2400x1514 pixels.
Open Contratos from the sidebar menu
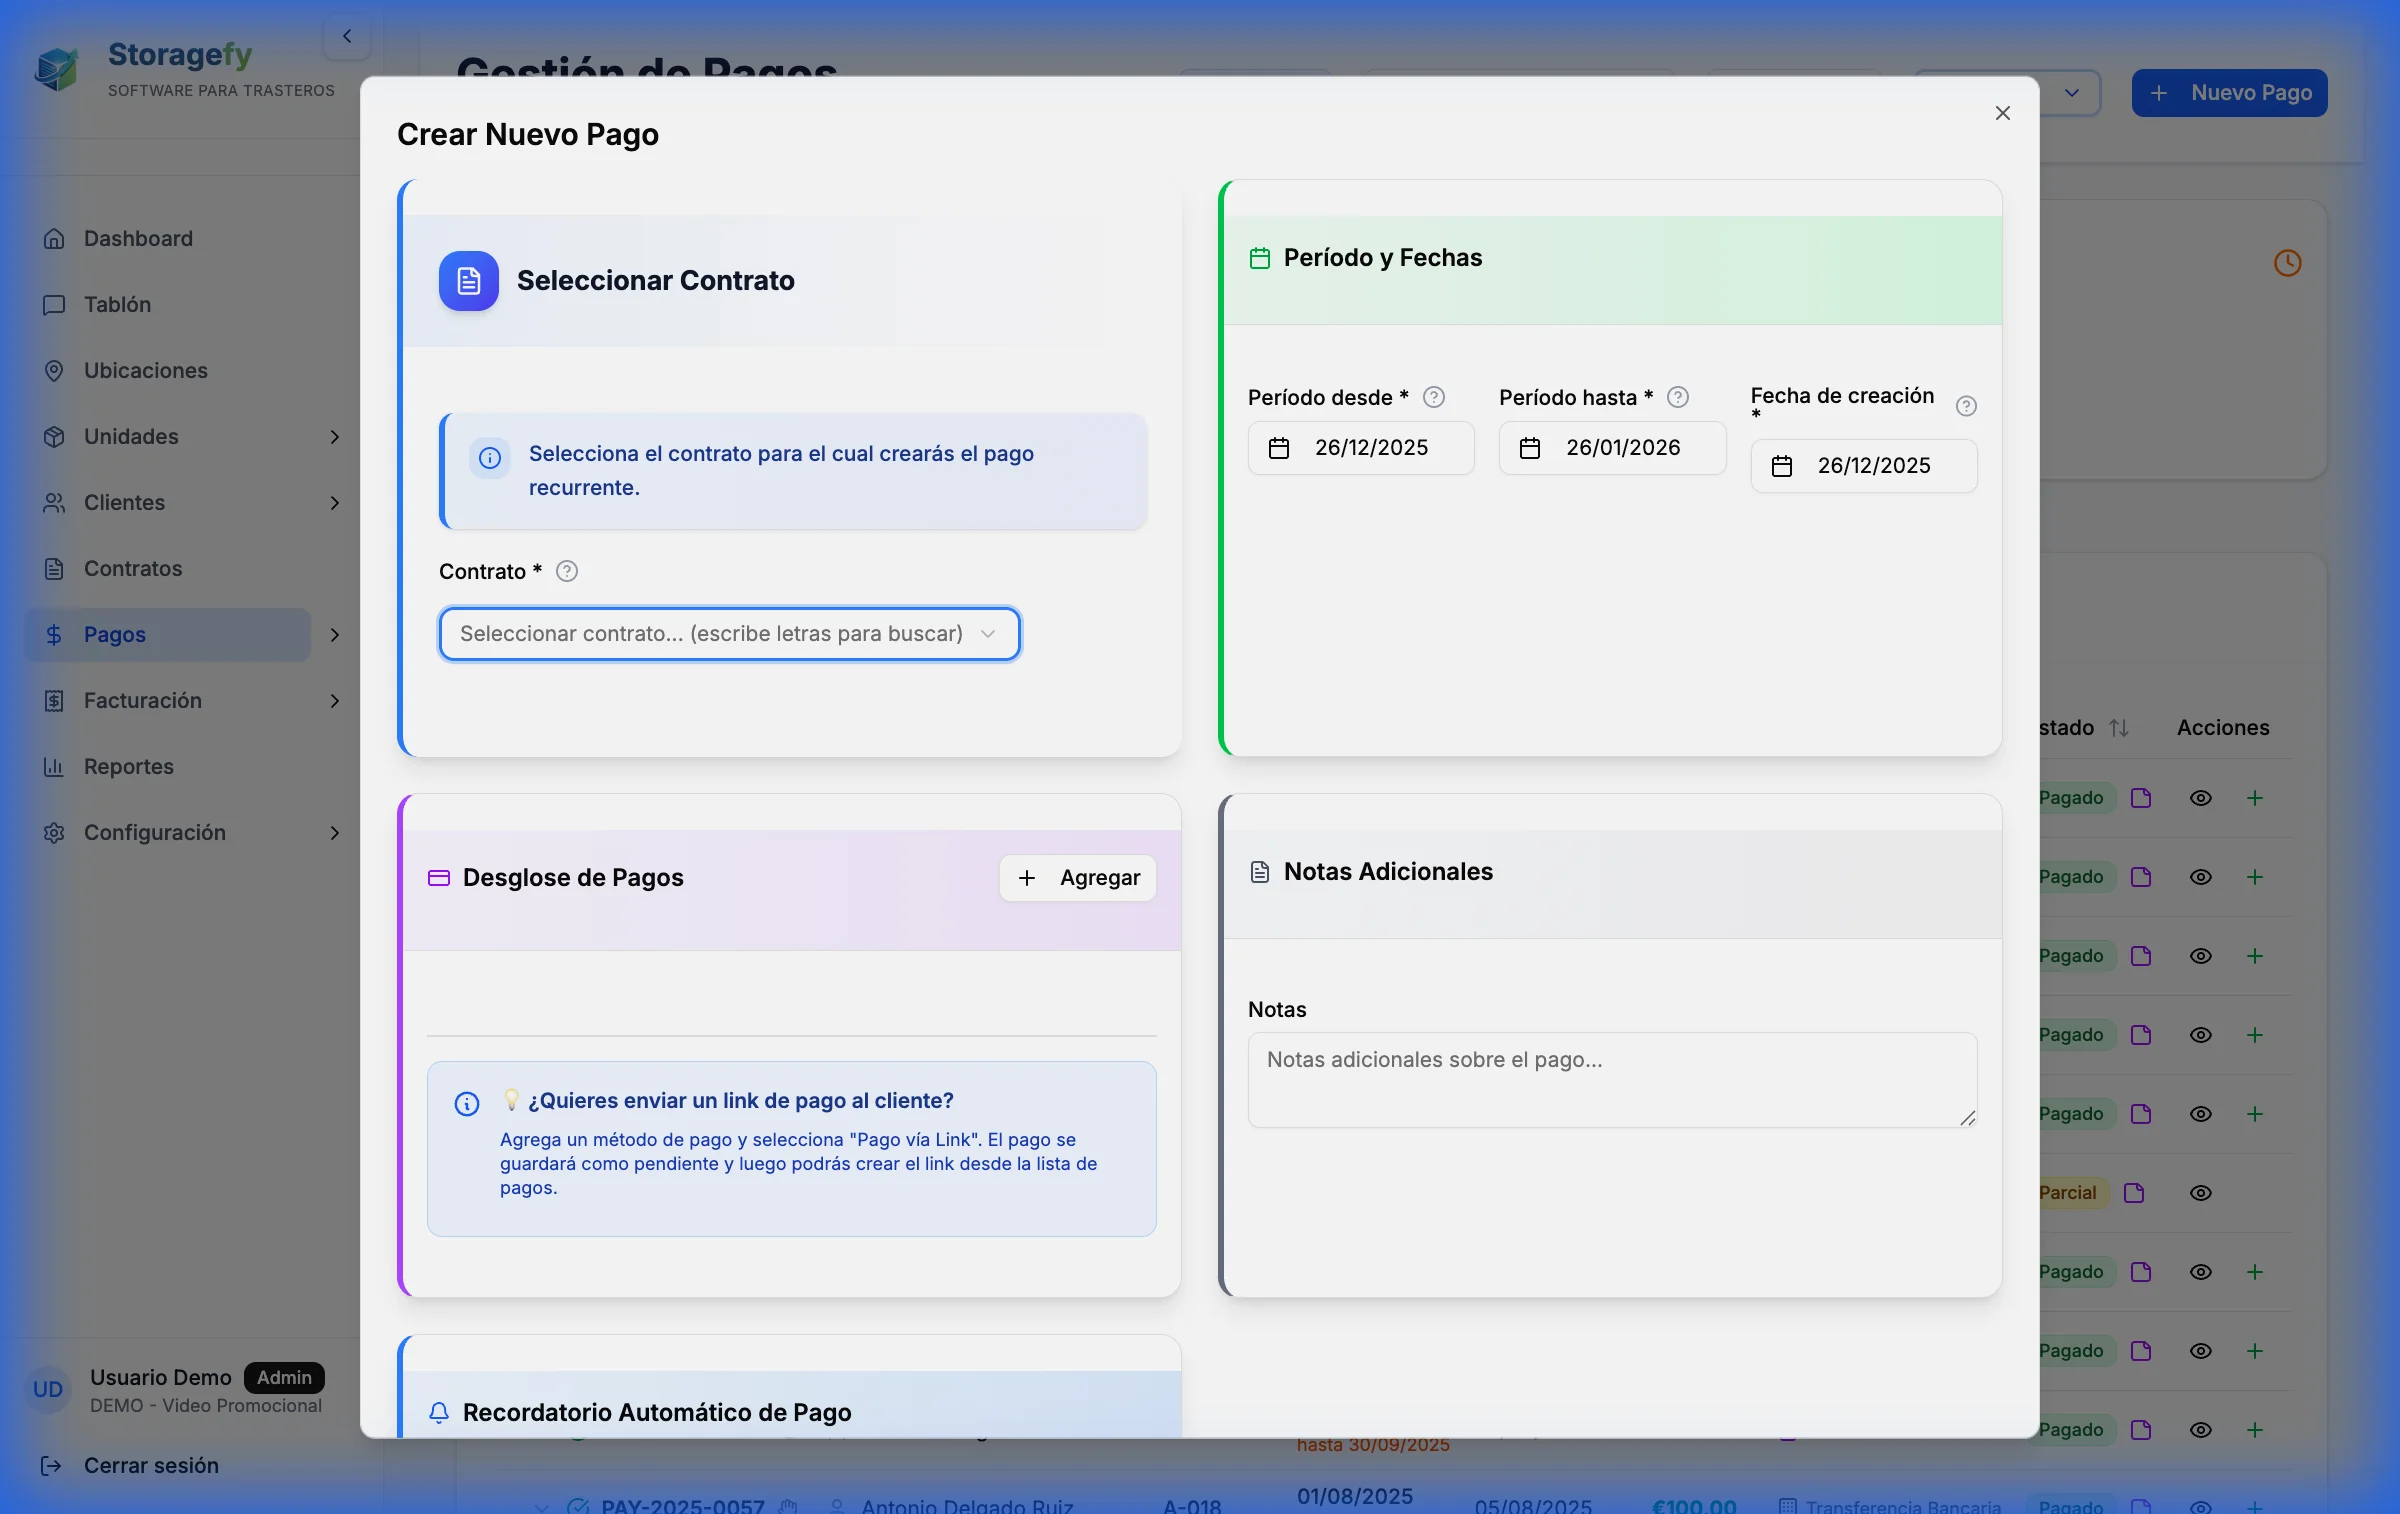coord(132,569)
